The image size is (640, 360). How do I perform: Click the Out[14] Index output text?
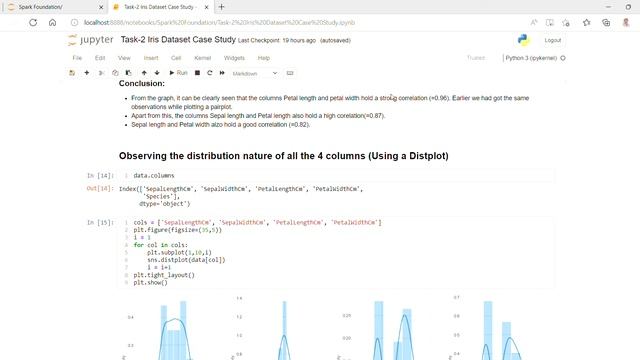tap(241, 196)
